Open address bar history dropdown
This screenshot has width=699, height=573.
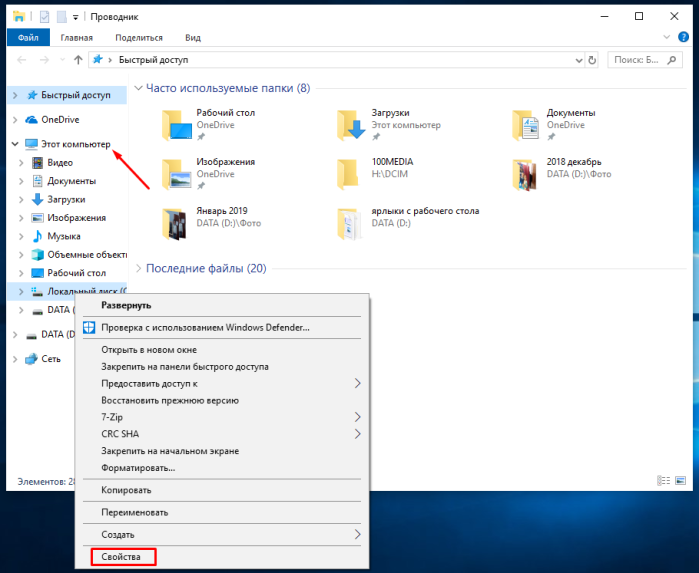click(x=579, y=60)
